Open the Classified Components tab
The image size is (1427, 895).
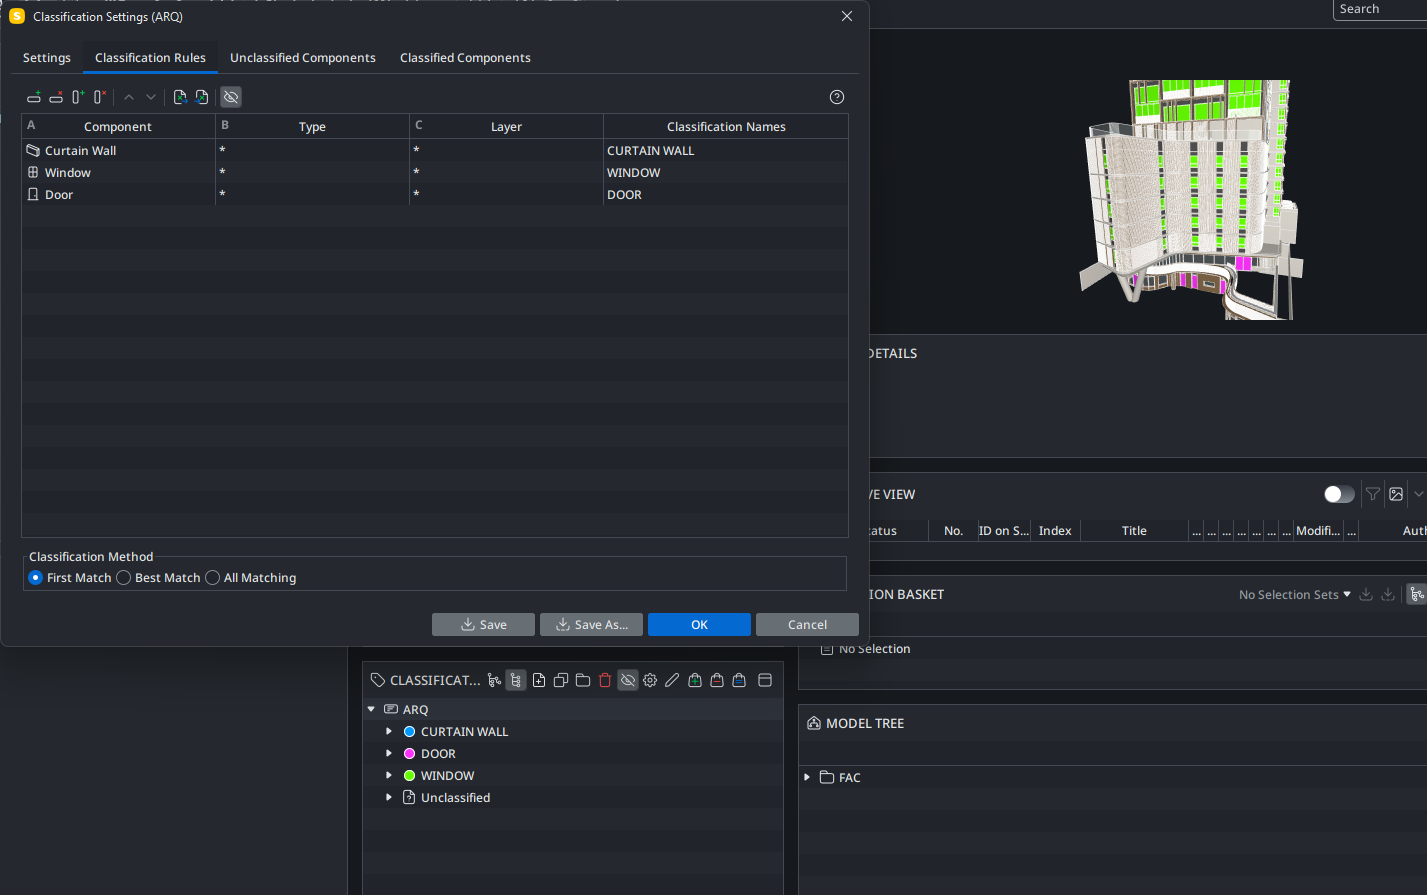[465, 58]
